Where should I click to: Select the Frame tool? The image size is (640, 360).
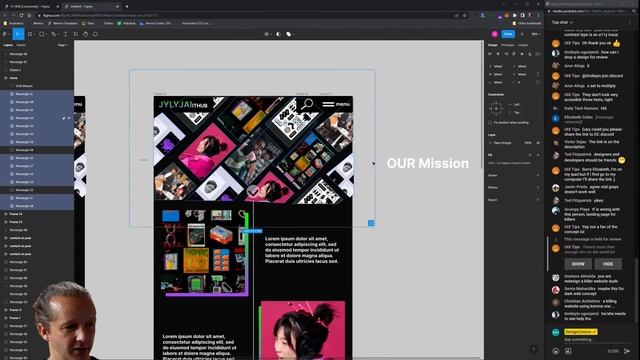tap(30, 34)
